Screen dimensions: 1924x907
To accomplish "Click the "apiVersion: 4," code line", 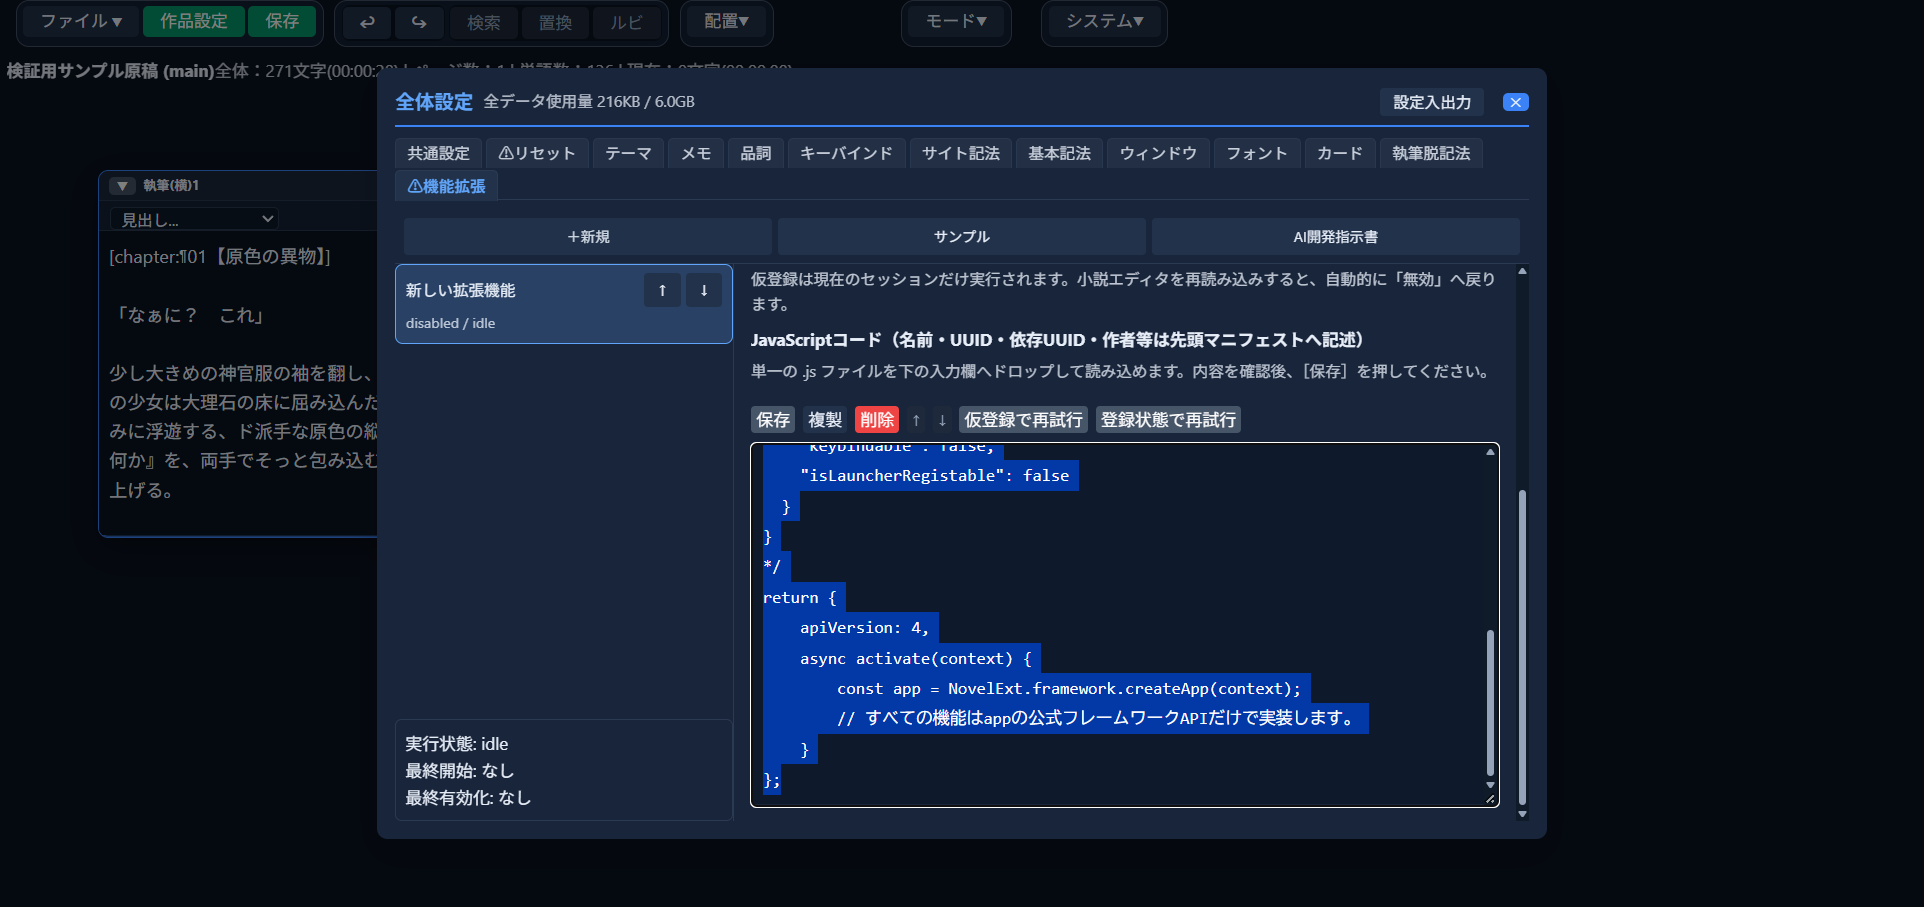I will pos(864,628).
